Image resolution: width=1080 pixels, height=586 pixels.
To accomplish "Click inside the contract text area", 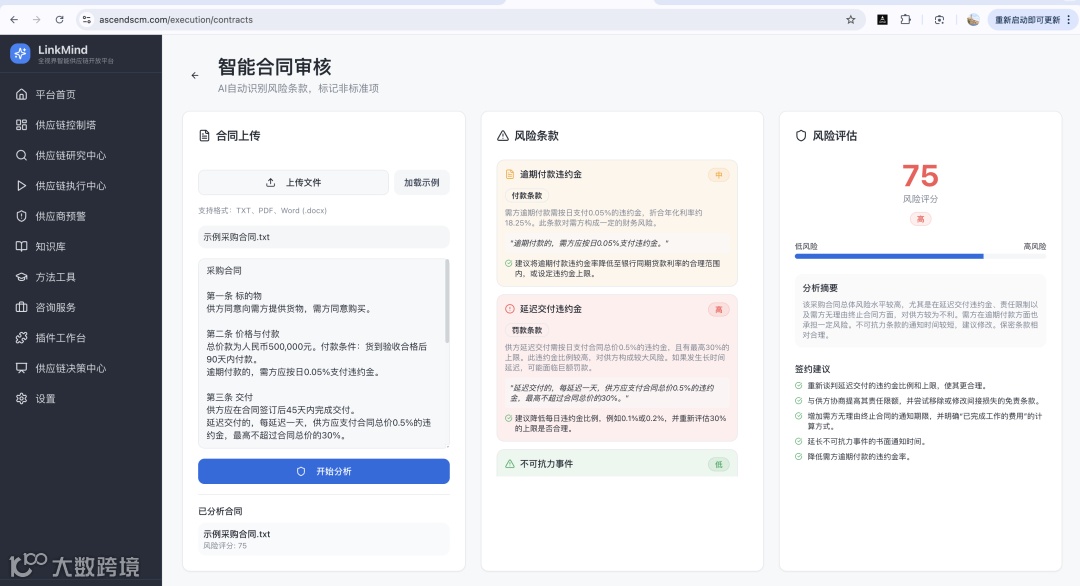I will [322, 353].
